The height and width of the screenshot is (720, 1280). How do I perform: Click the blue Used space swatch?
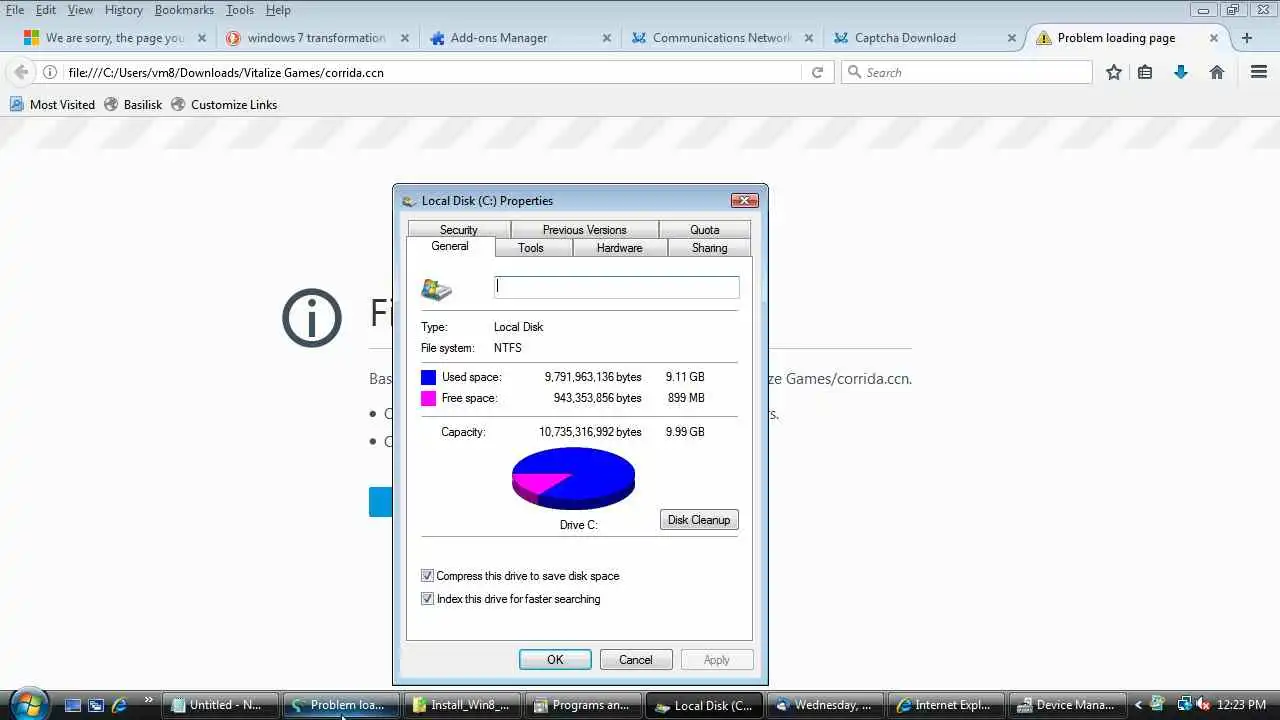[x=428, y=377]
